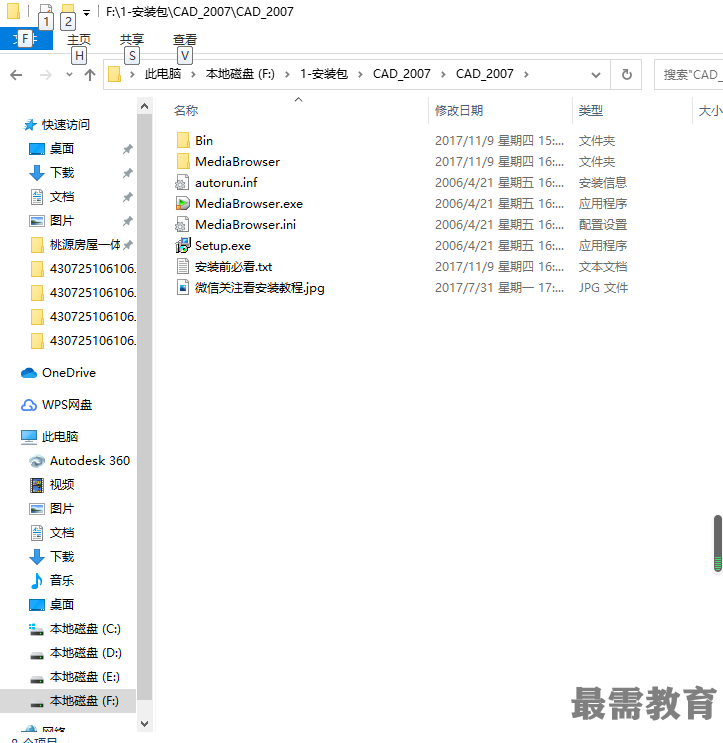Open the 桃源房屋一体 pinned folder
723x743 pixels.
(x=85, y=245)
